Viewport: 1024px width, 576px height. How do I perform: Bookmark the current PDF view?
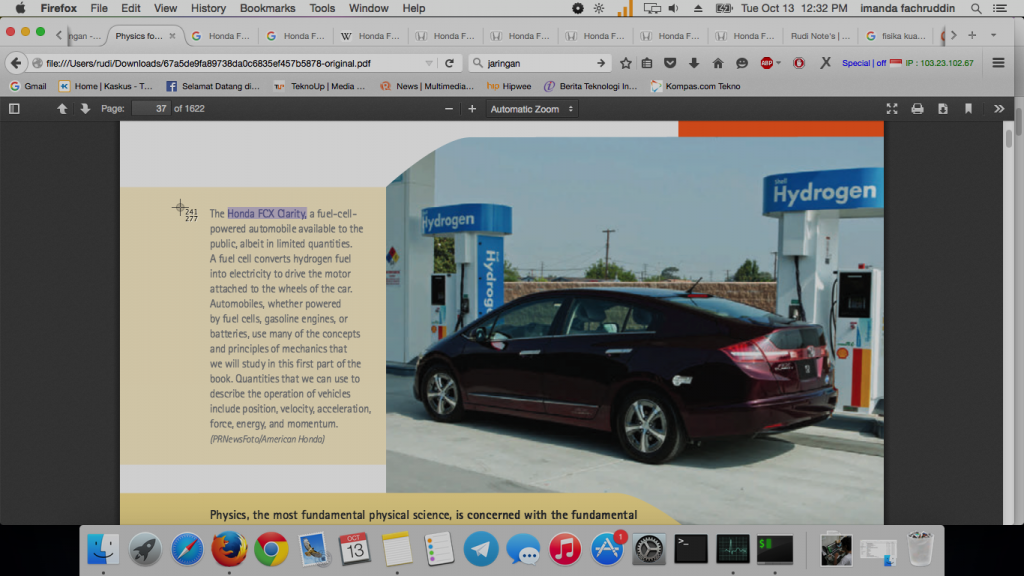coord(968,108)
